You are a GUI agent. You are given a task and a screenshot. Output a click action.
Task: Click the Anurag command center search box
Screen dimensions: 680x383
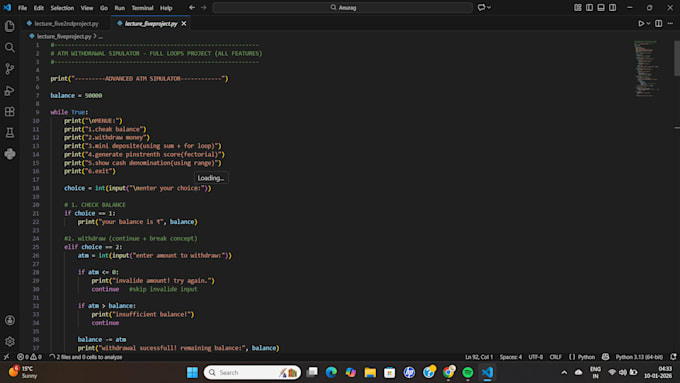(343, 7)
